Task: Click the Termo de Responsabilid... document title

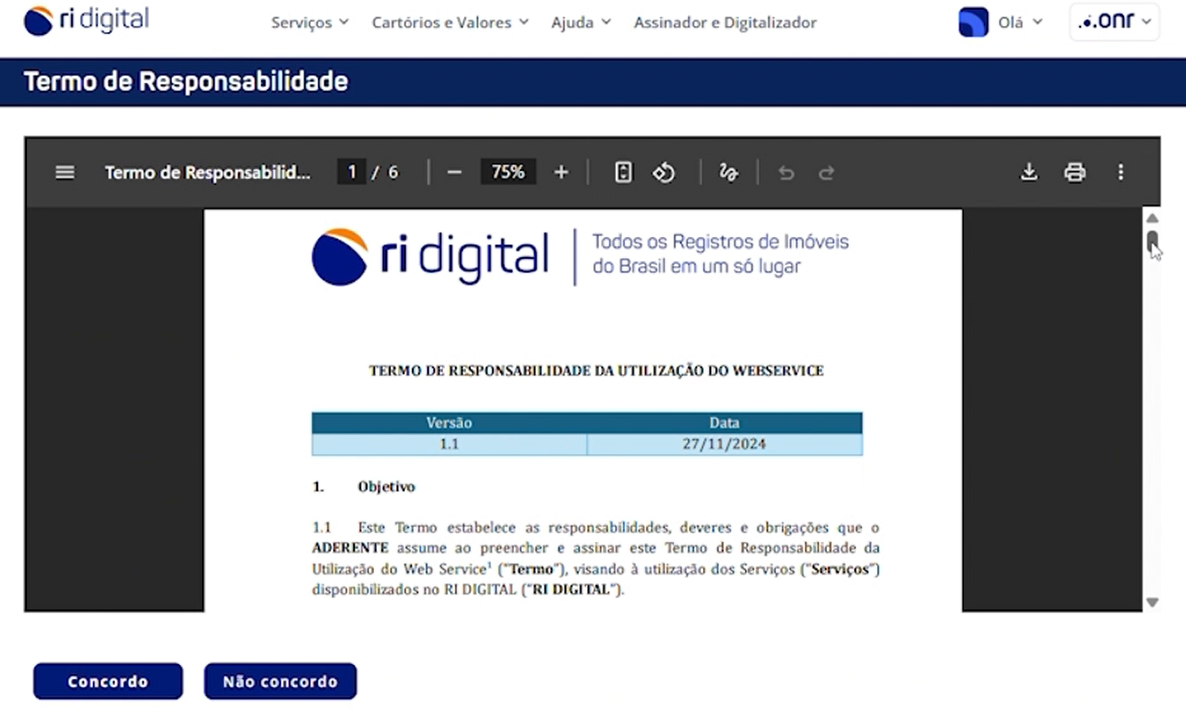Action: point(207,172)
